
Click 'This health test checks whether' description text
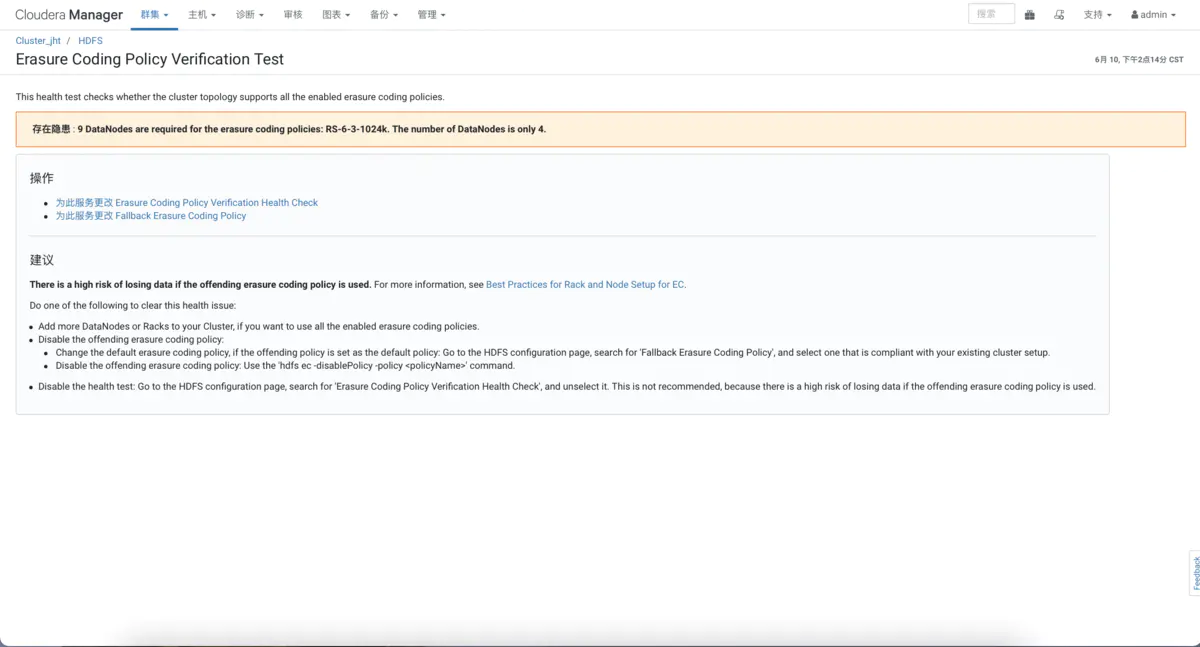(230, 97)
